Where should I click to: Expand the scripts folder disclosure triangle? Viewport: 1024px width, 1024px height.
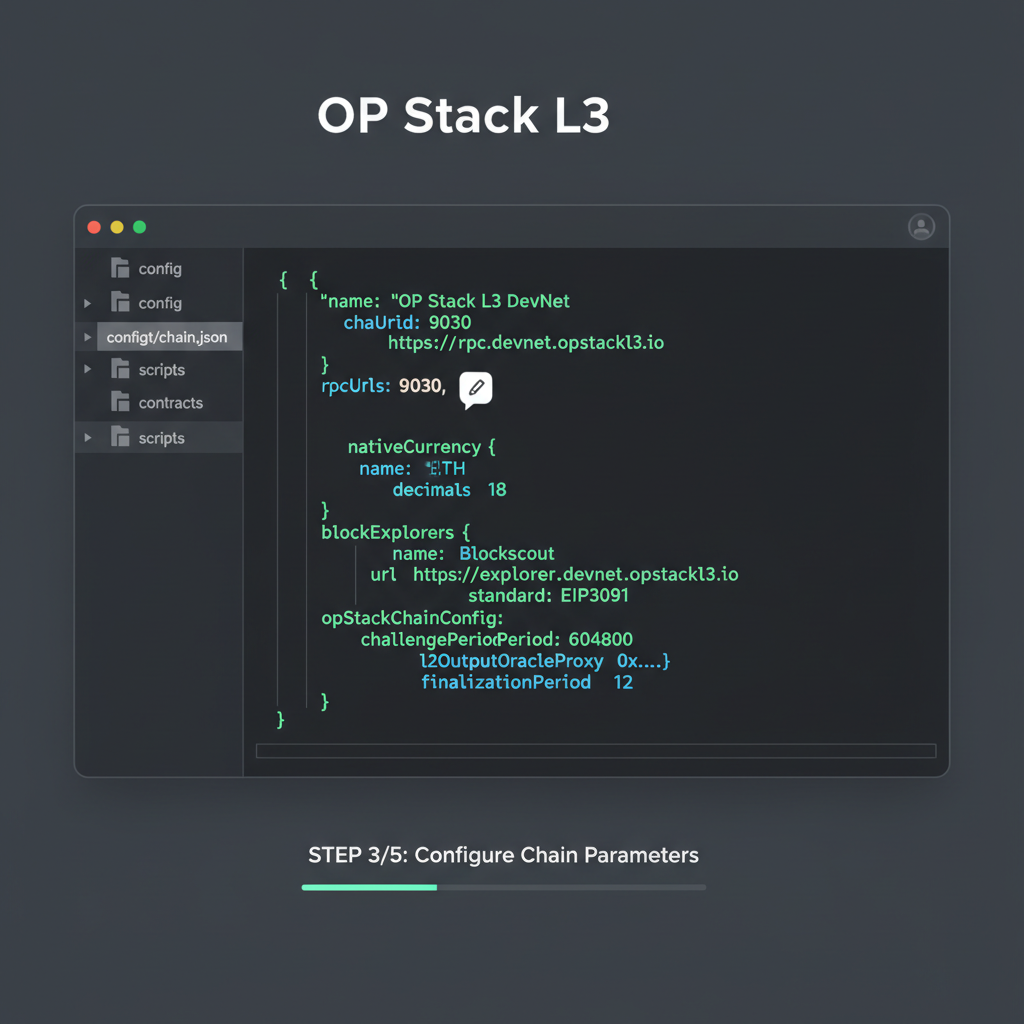click(x=88, y=369)
